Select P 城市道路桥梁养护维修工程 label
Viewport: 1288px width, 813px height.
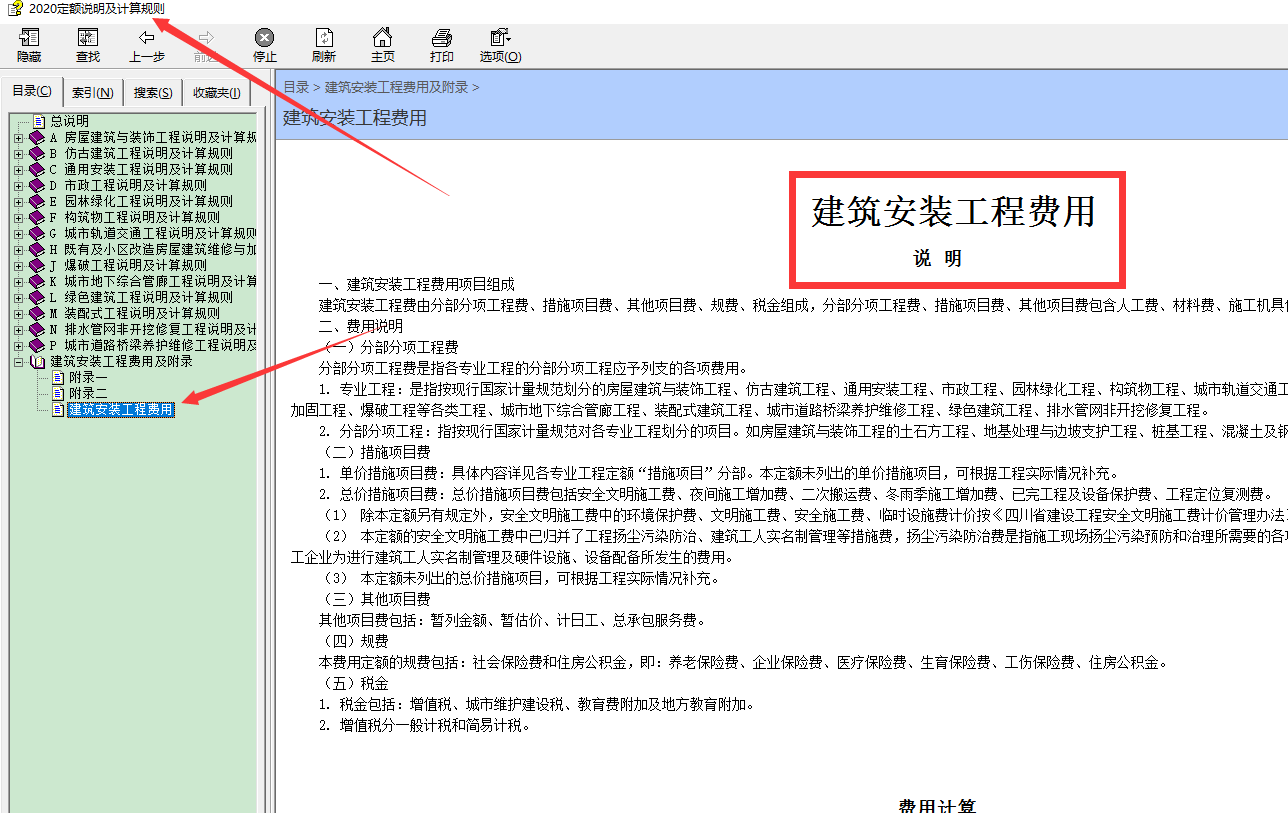pos(153,346)
